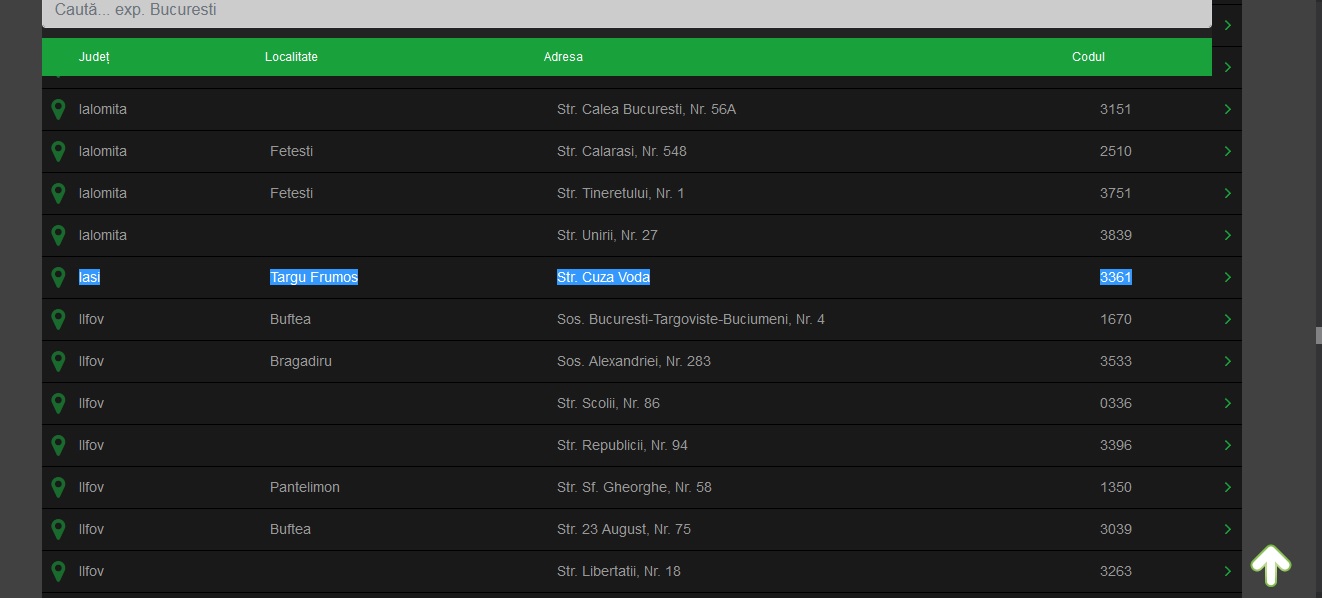
Task: Click the map pin for Str. Unirii row
Action: (x=58, y=235)
